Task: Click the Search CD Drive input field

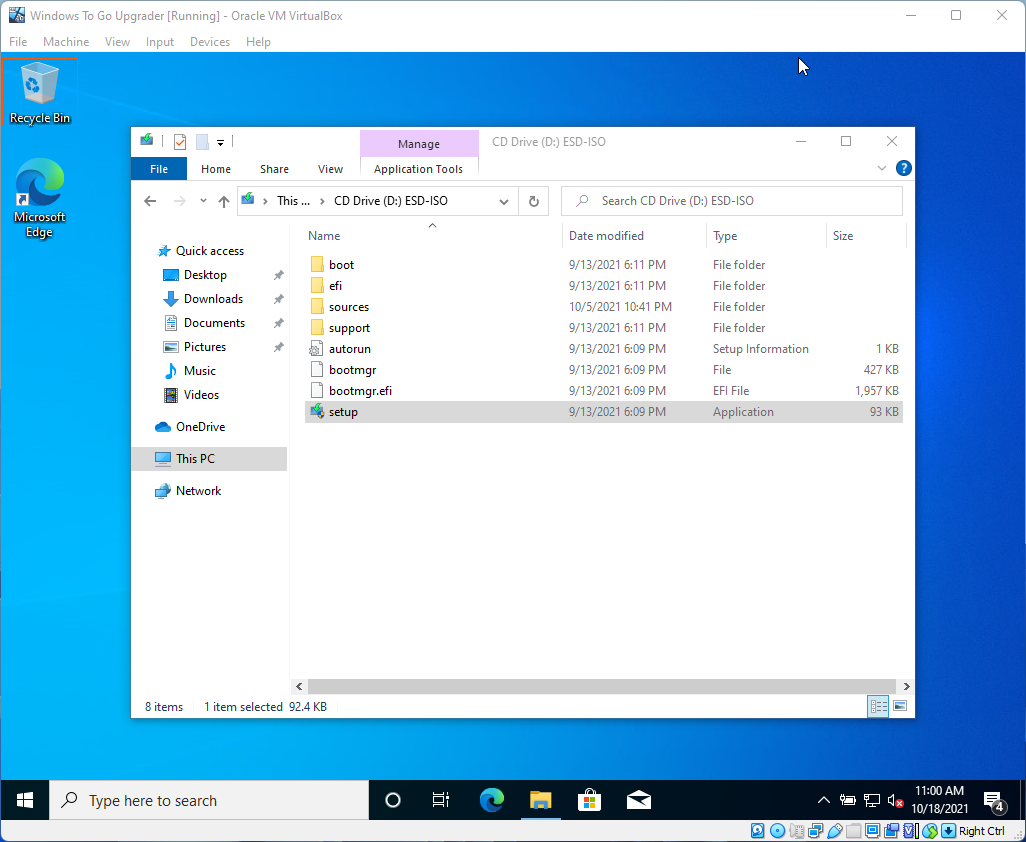Action: point(732,201)
